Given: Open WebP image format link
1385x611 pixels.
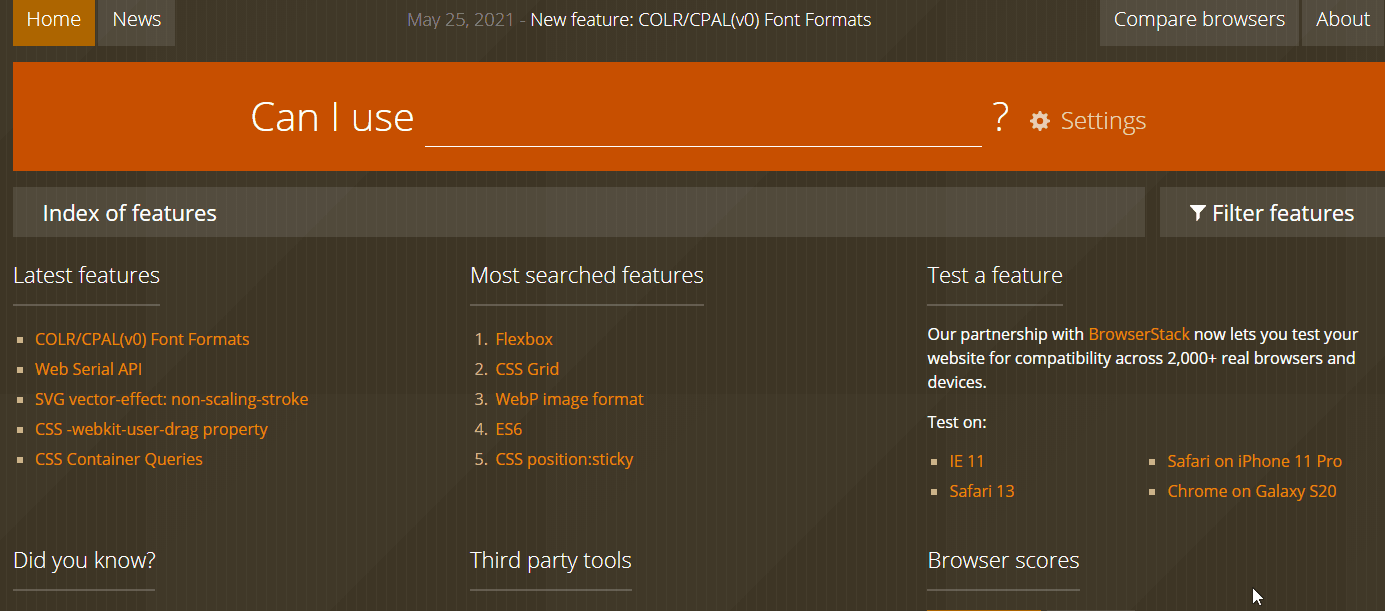Looking at the screenshot, I should point(570,399).
